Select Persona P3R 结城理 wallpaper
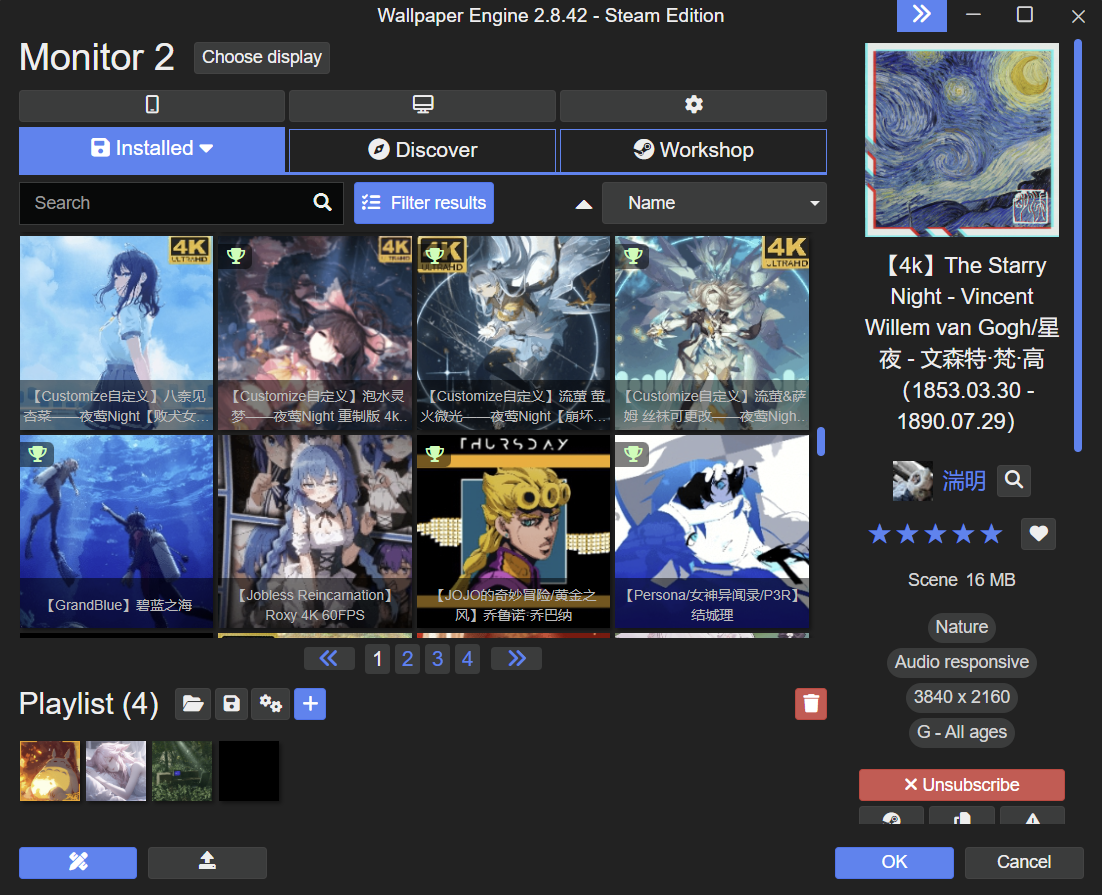Image resolution: width=1102 pixels, height=895 pixels. coord(712,532)
